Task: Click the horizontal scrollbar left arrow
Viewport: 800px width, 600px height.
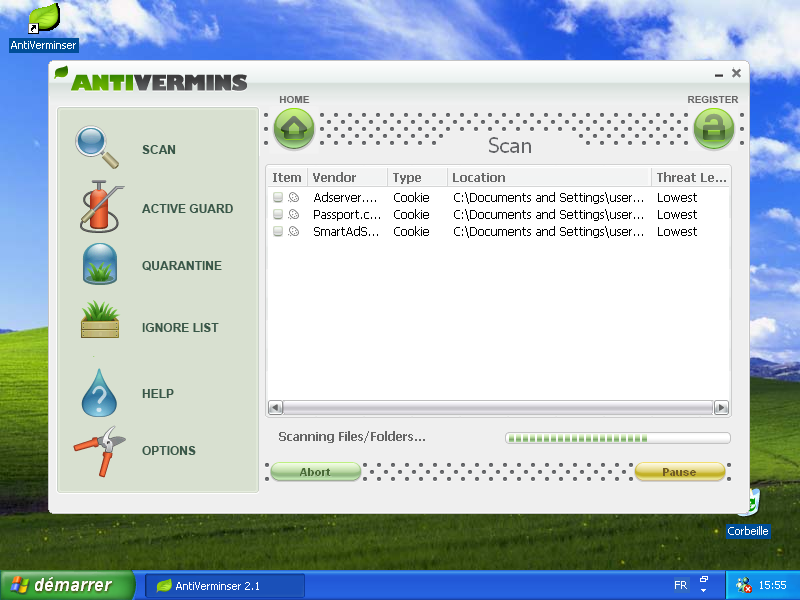Action: (276, 408)
